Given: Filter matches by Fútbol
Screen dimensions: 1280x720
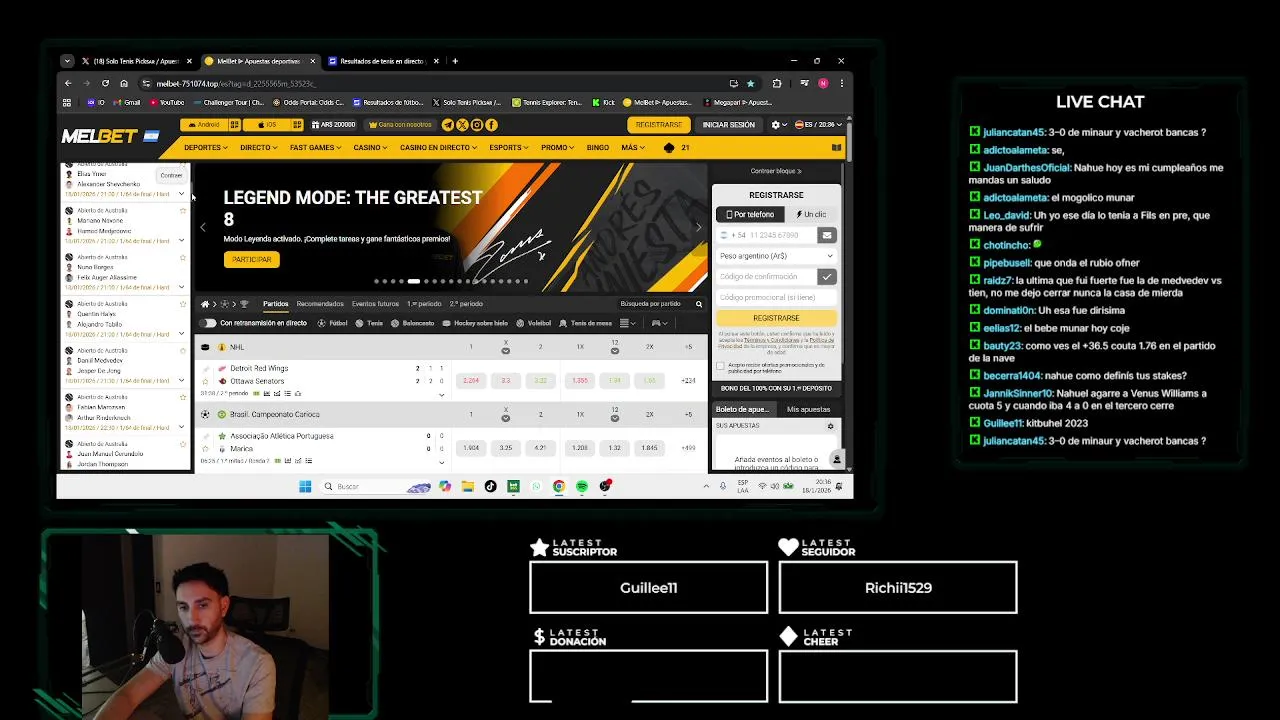Looking at the screenshot, I should (332, 323).
